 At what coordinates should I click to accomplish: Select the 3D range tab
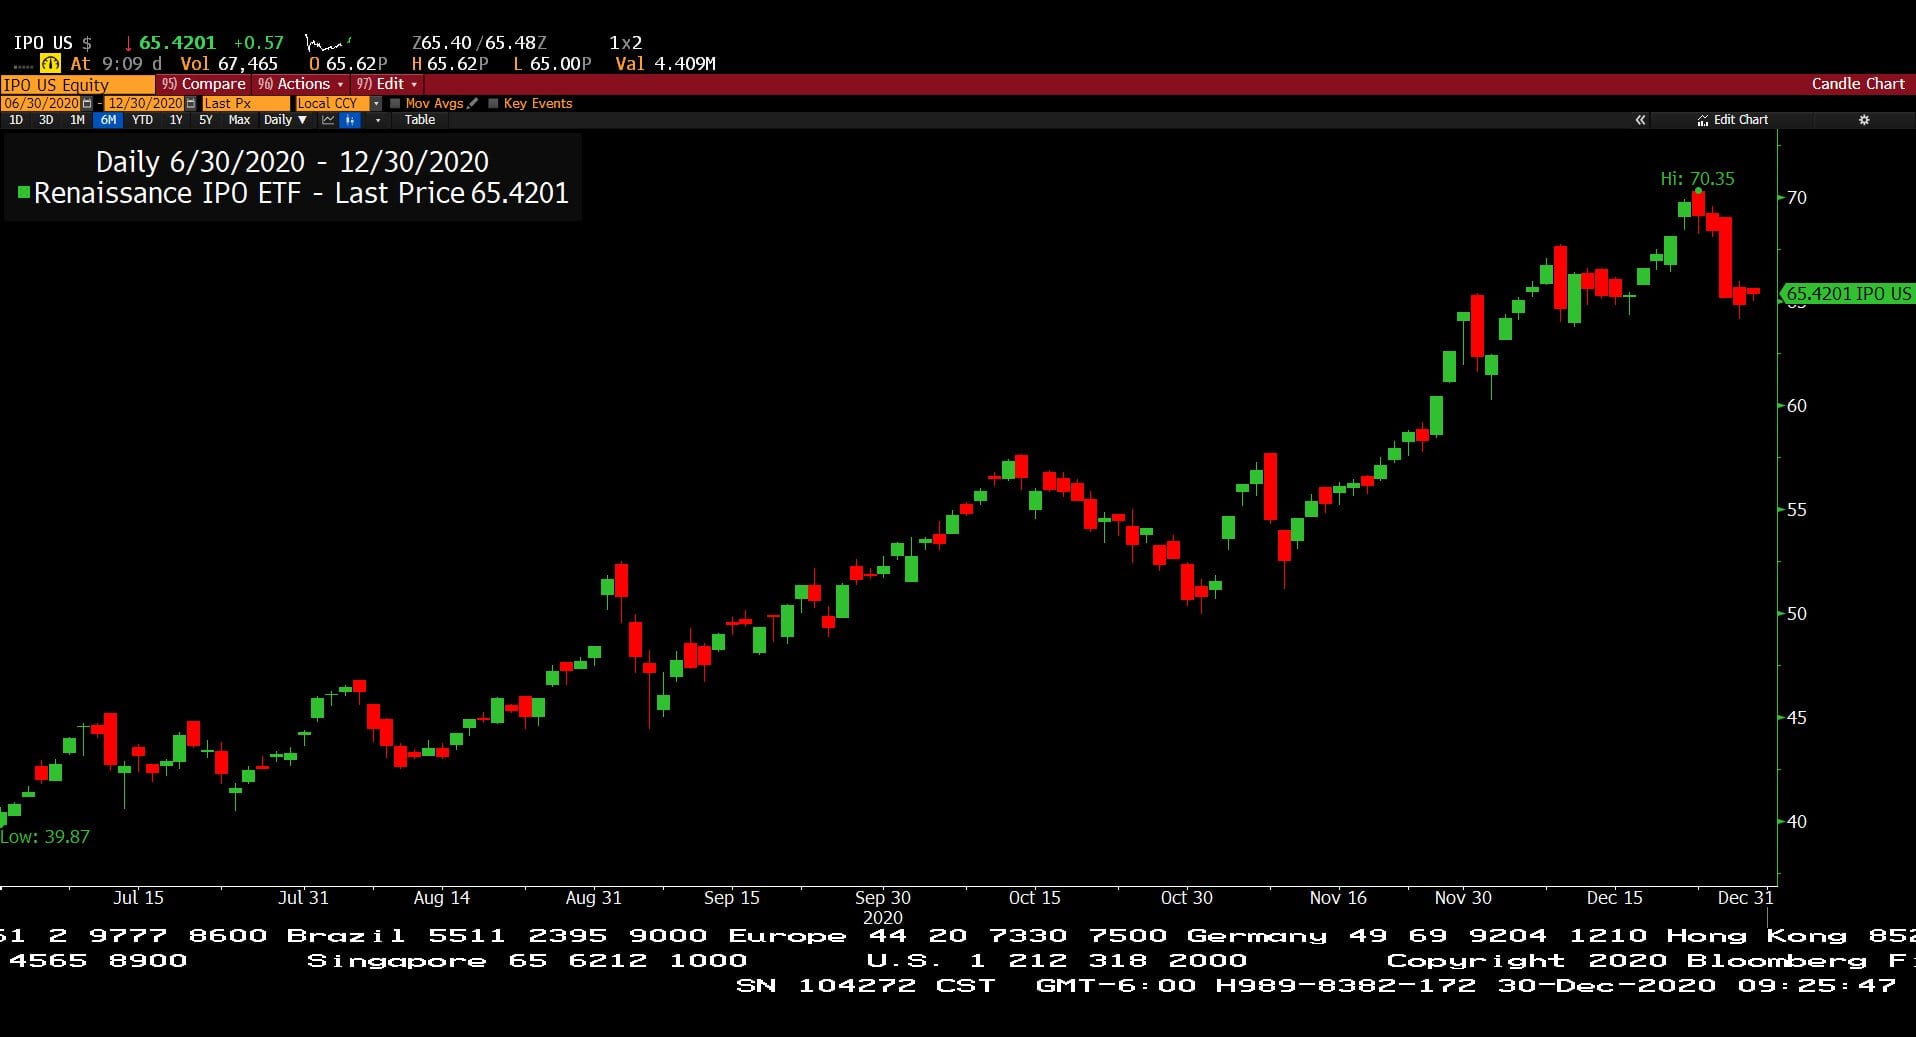(46, 120)
